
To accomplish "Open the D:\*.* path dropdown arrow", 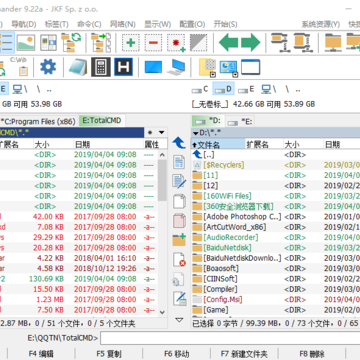I will (x=195, y=133).
